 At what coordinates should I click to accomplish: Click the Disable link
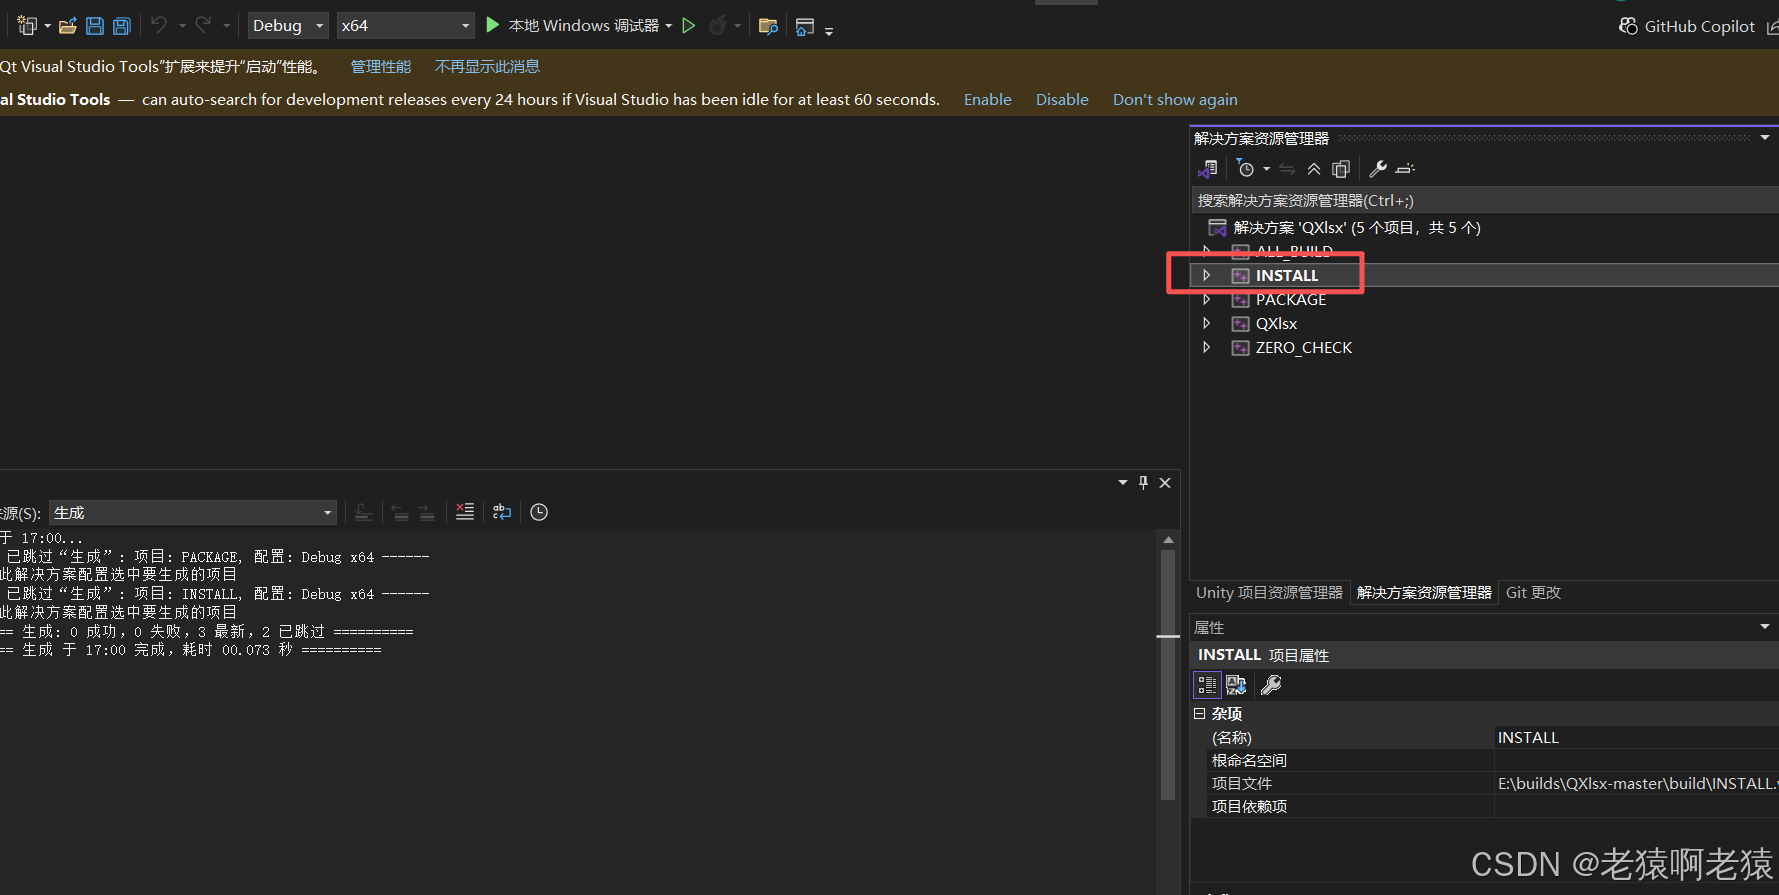tap(1062, 100)
